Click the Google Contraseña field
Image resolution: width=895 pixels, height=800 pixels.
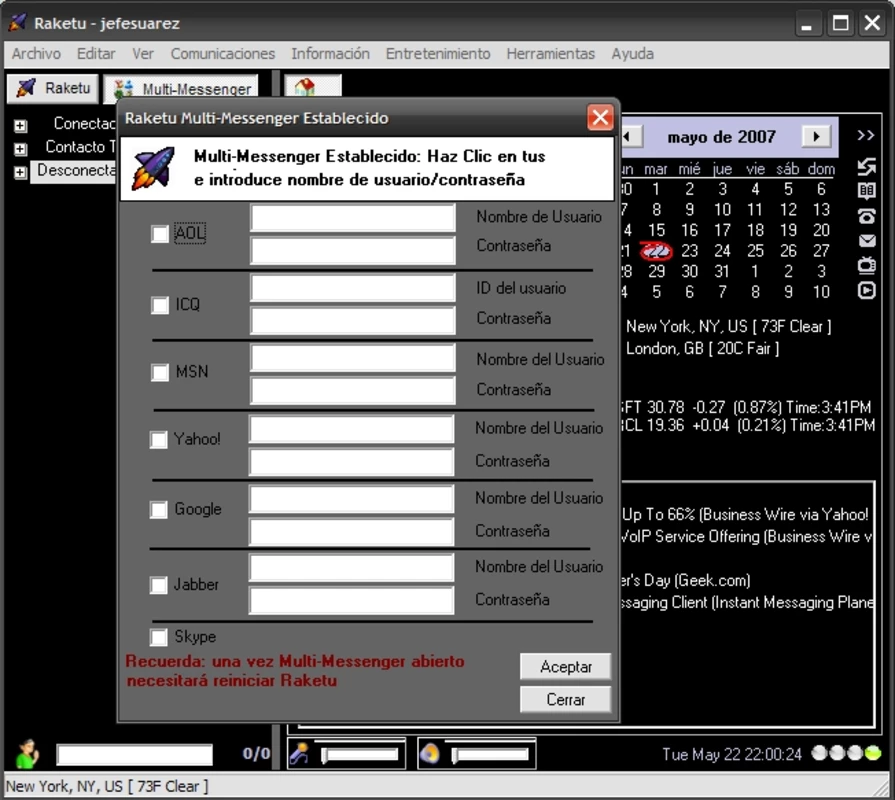[352, 532]
